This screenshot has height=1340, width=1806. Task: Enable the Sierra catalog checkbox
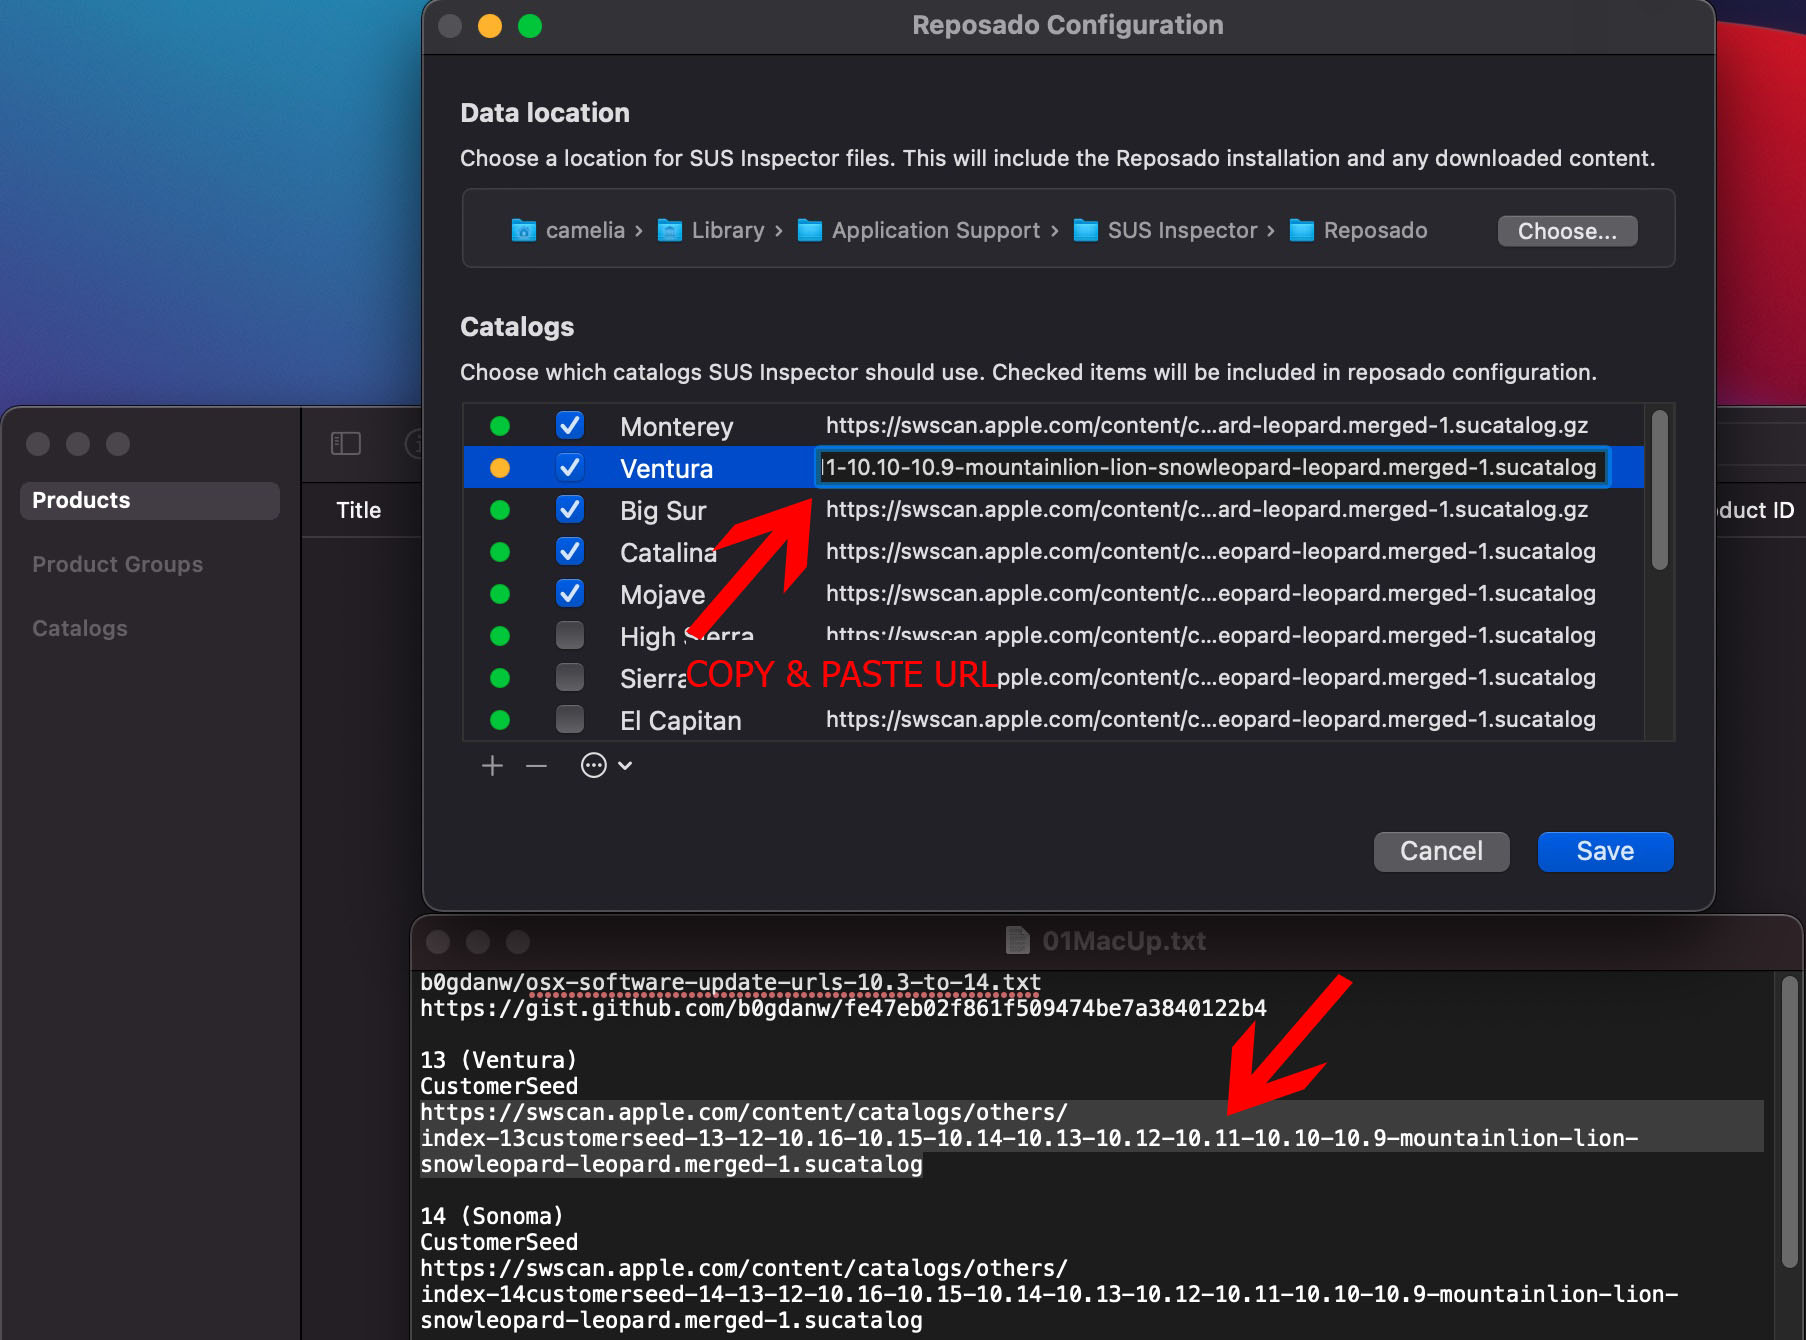(x=570, y=678)
